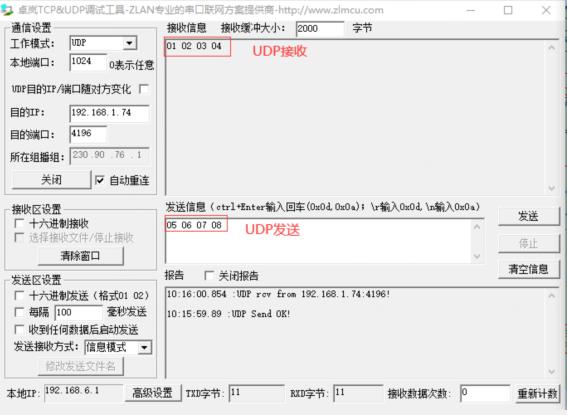The image size is (567, 415).
Task: Click the 目的IP field 192.168.1.74
Action: (x=109, y=113)
